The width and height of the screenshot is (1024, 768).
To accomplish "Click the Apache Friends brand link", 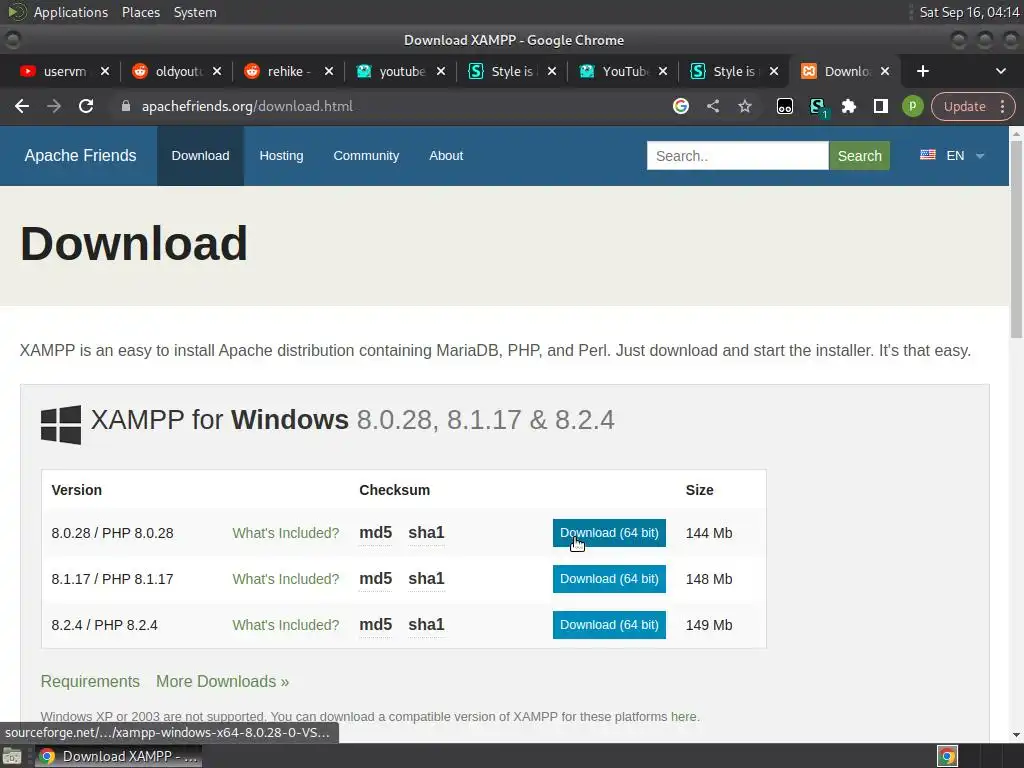I will pos(80,155).
